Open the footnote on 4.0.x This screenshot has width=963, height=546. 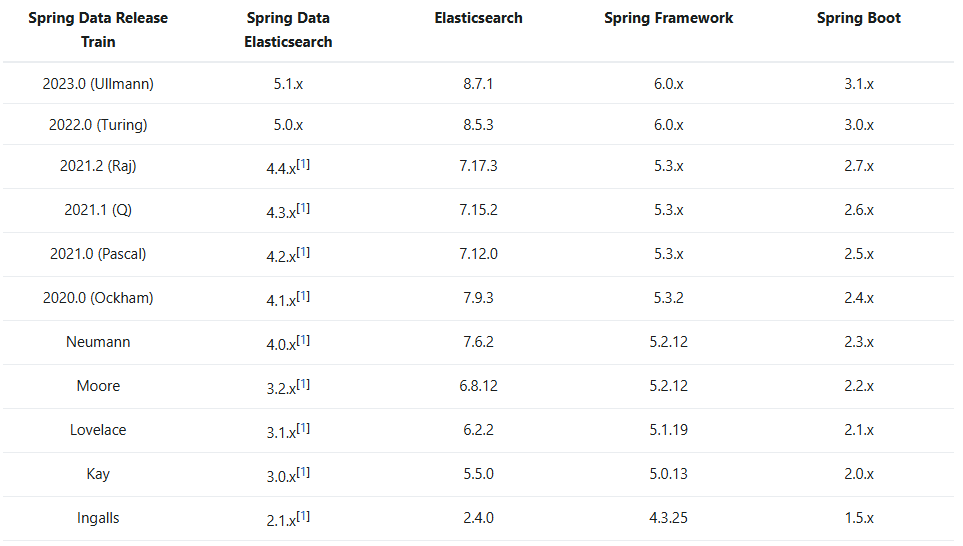(303, 340)
